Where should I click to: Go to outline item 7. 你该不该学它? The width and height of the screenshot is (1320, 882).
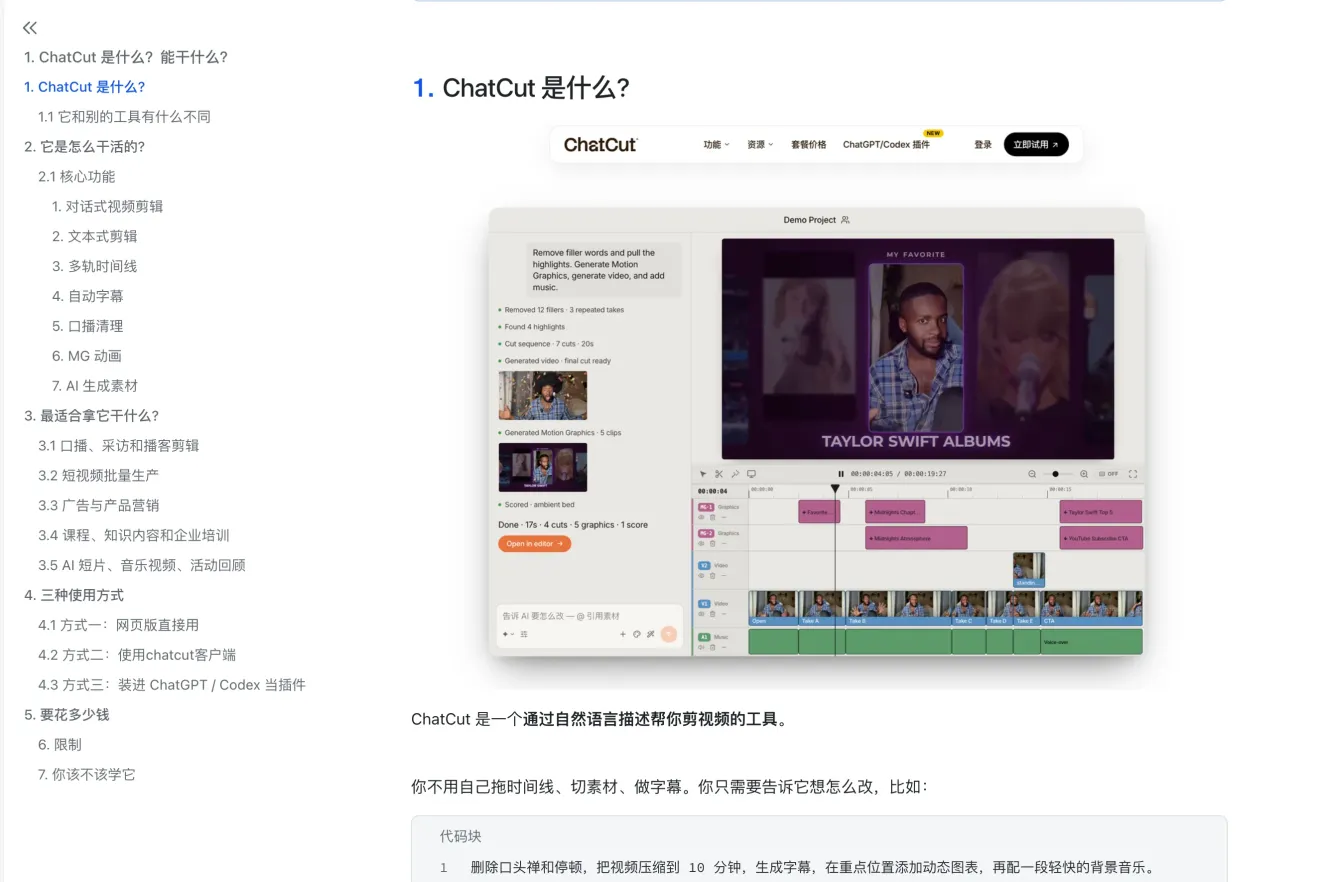click(87, 775)
